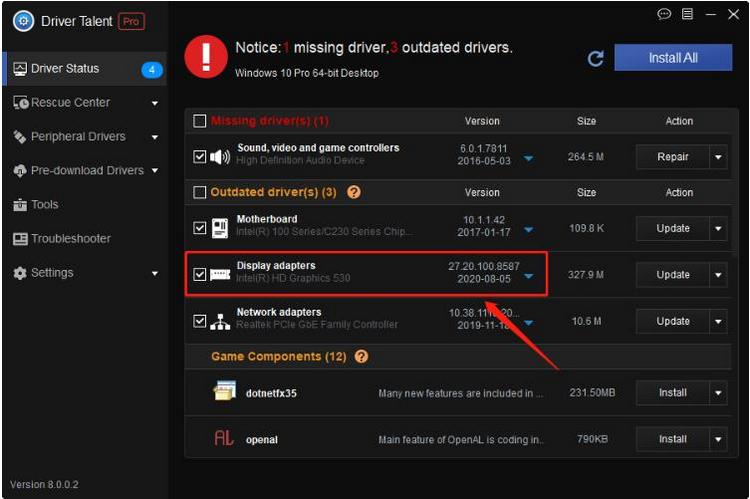
Task: Click the Peripheral Drivers plug icon
Action: coord(20,137)
